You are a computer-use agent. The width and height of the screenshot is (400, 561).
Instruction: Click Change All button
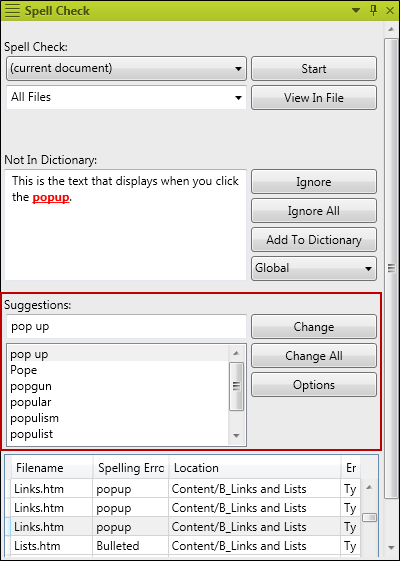click(x=314, y=356)
